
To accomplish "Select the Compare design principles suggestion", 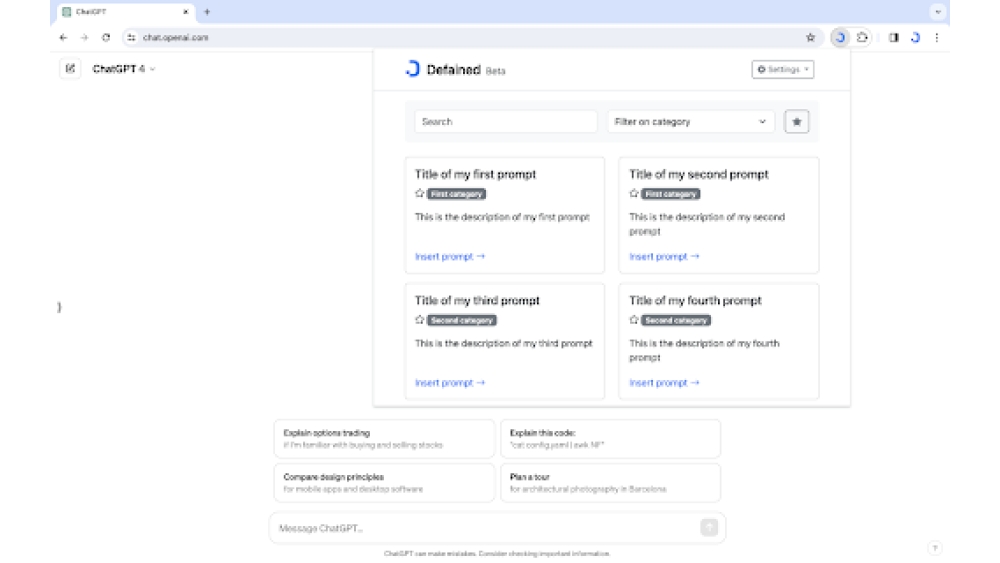I will tap(384, 483).
